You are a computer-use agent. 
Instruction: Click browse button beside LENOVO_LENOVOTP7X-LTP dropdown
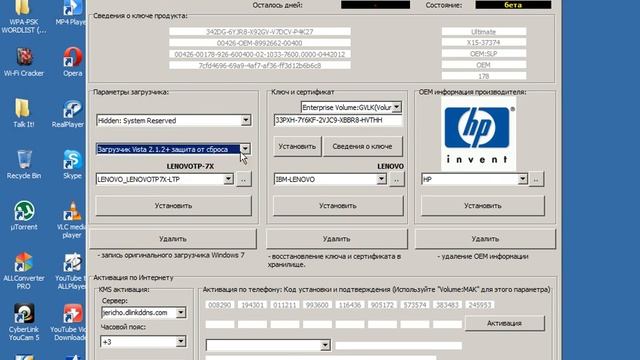coord(243,179)
